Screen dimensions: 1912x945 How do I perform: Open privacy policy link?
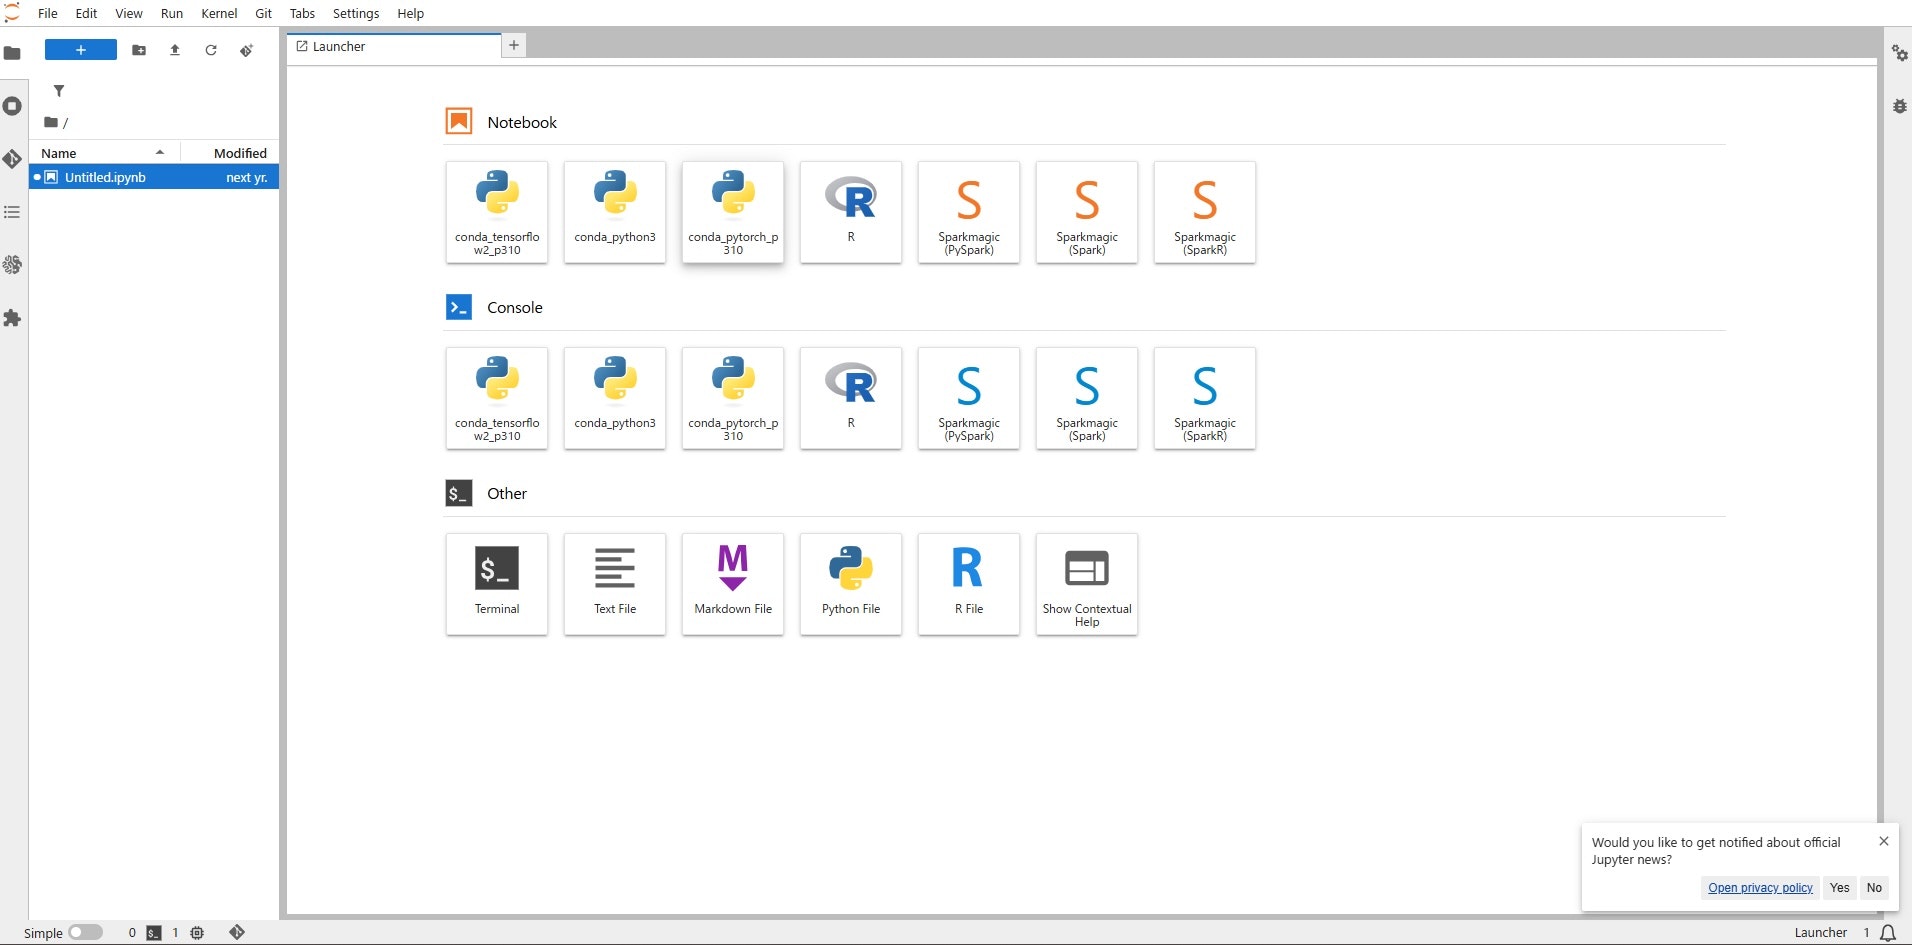(1760, 888)
